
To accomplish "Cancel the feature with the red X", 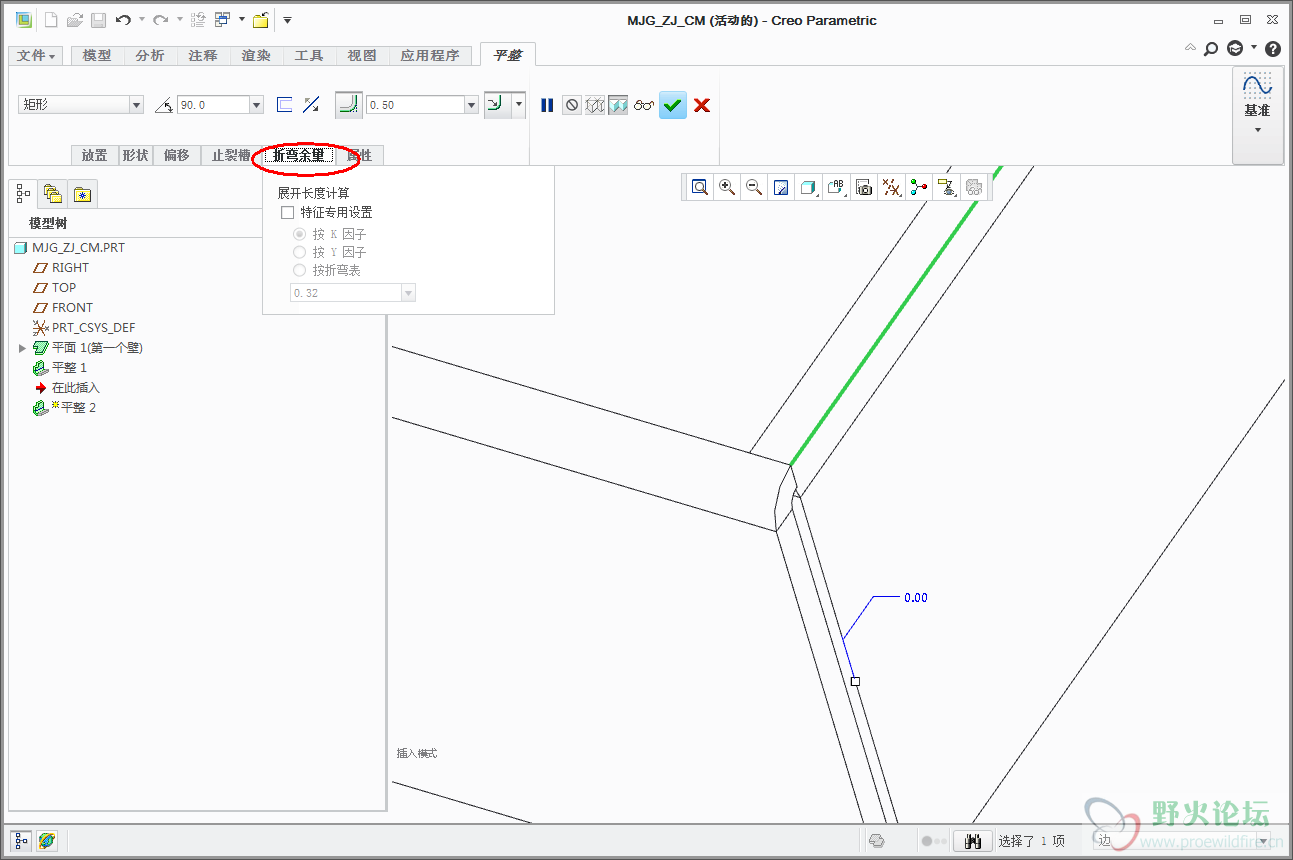I will (702, 105).
